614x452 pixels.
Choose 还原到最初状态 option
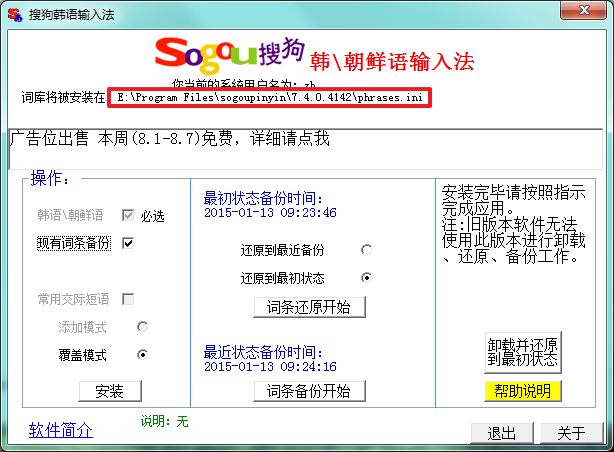366,278
